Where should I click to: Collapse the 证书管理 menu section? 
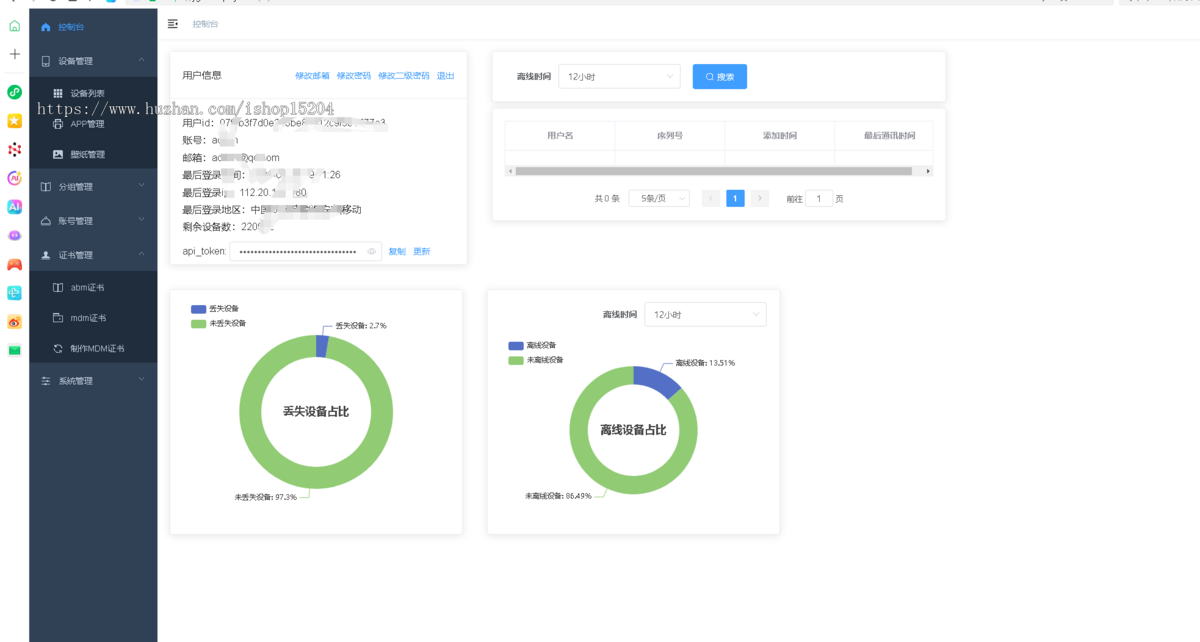[x=93, y=255]
